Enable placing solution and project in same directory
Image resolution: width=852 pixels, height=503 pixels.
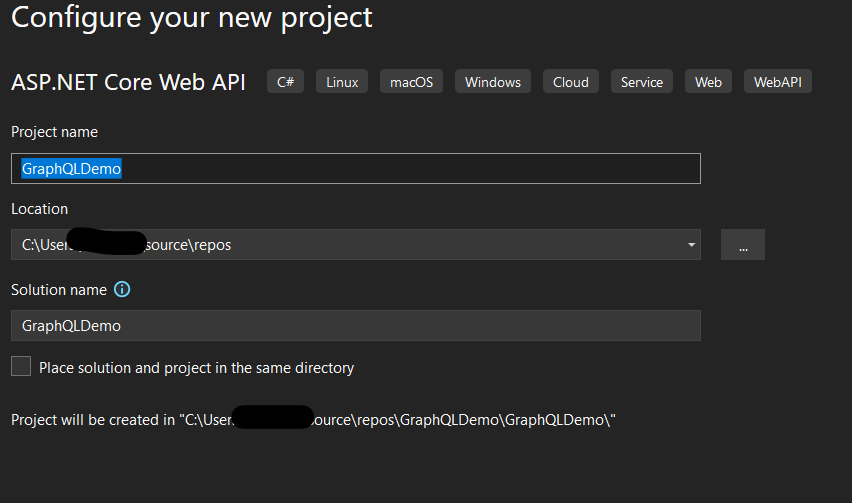pyautogui.click(x=21, y=367)
